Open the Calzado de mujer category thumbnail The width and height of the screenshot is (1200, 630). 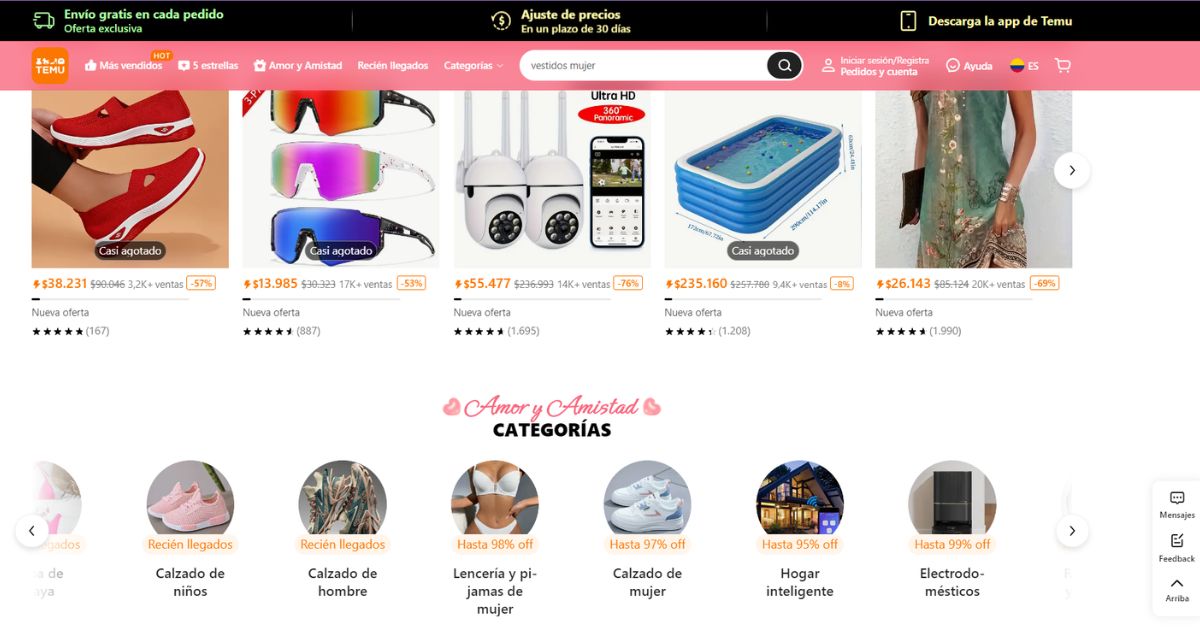click(647, 504)
